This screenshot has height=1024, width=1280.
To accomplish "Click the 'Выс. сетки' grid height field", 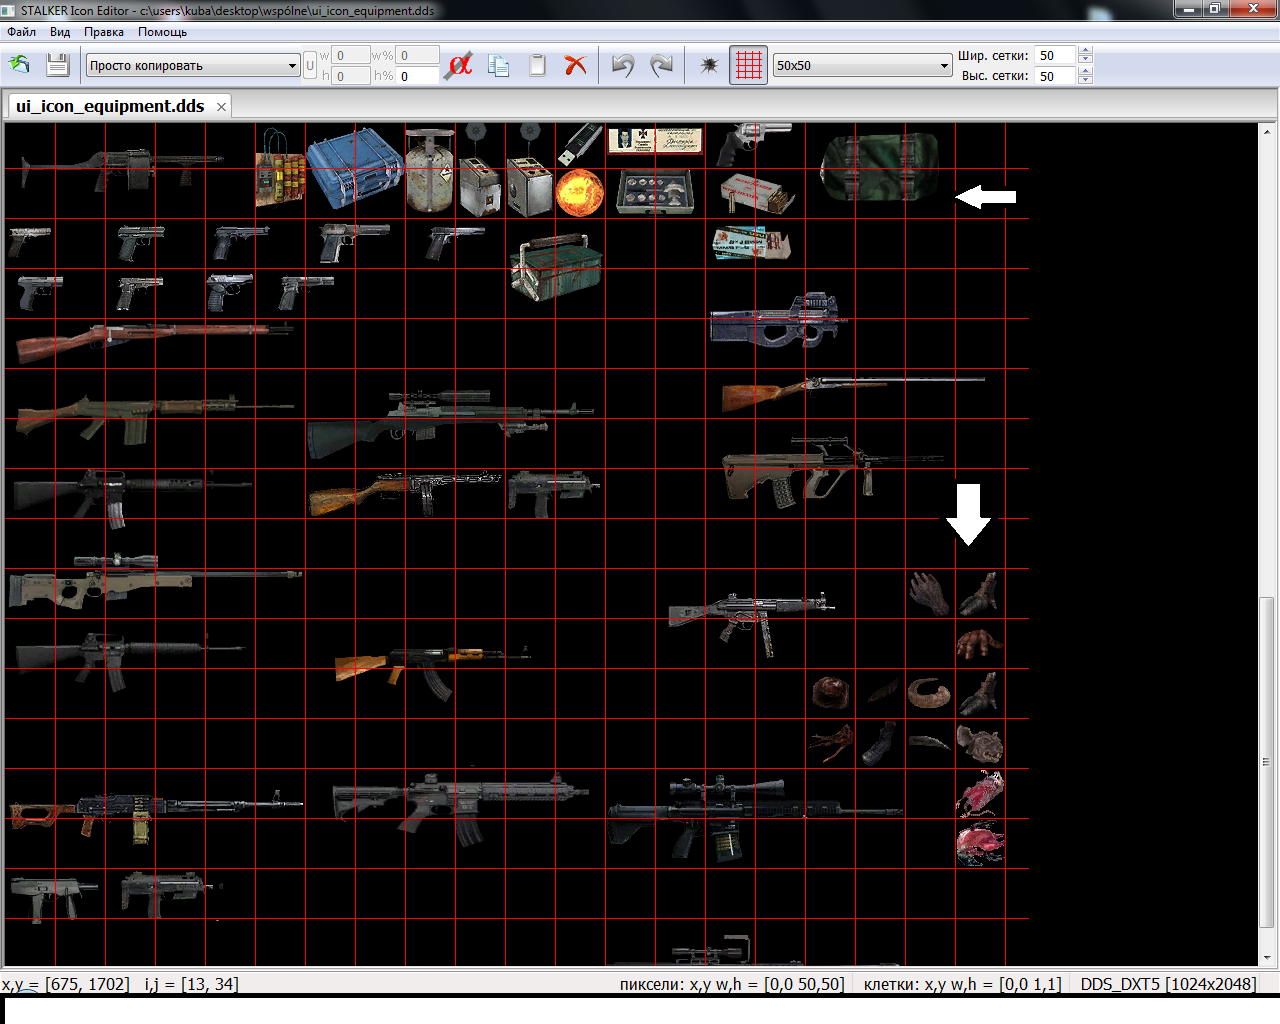I will click(1055, 76).
